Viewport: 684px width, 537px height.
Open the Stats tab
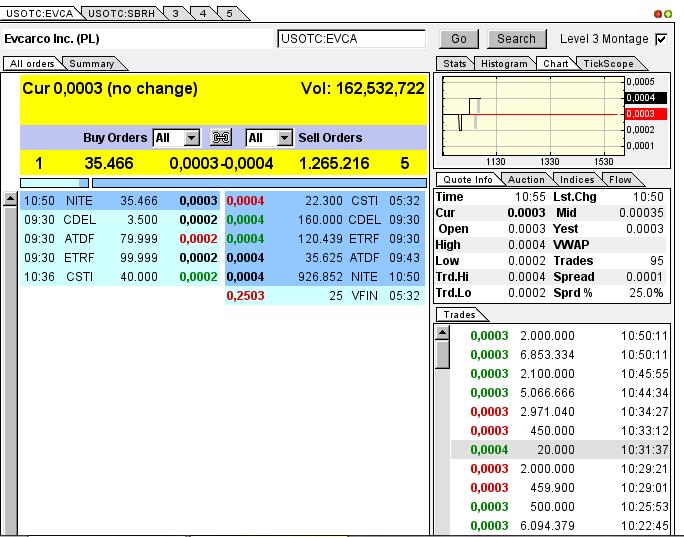pos(455,64)
